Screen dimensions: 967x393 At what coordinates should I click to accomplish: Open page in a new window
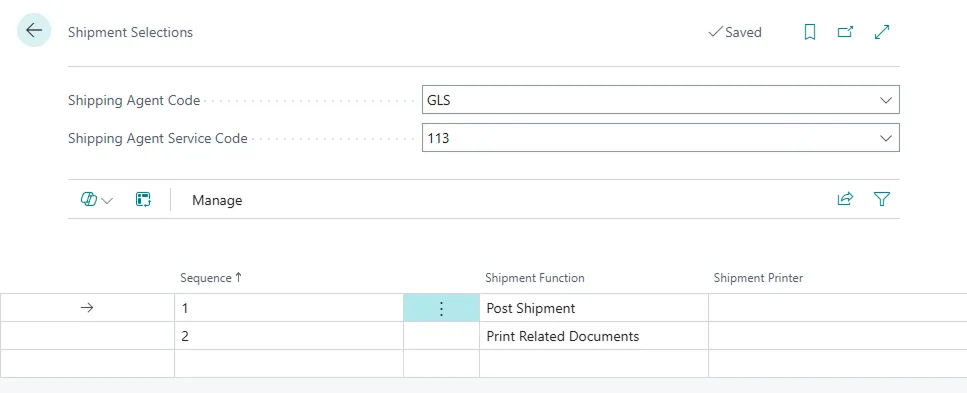point(845,32)
